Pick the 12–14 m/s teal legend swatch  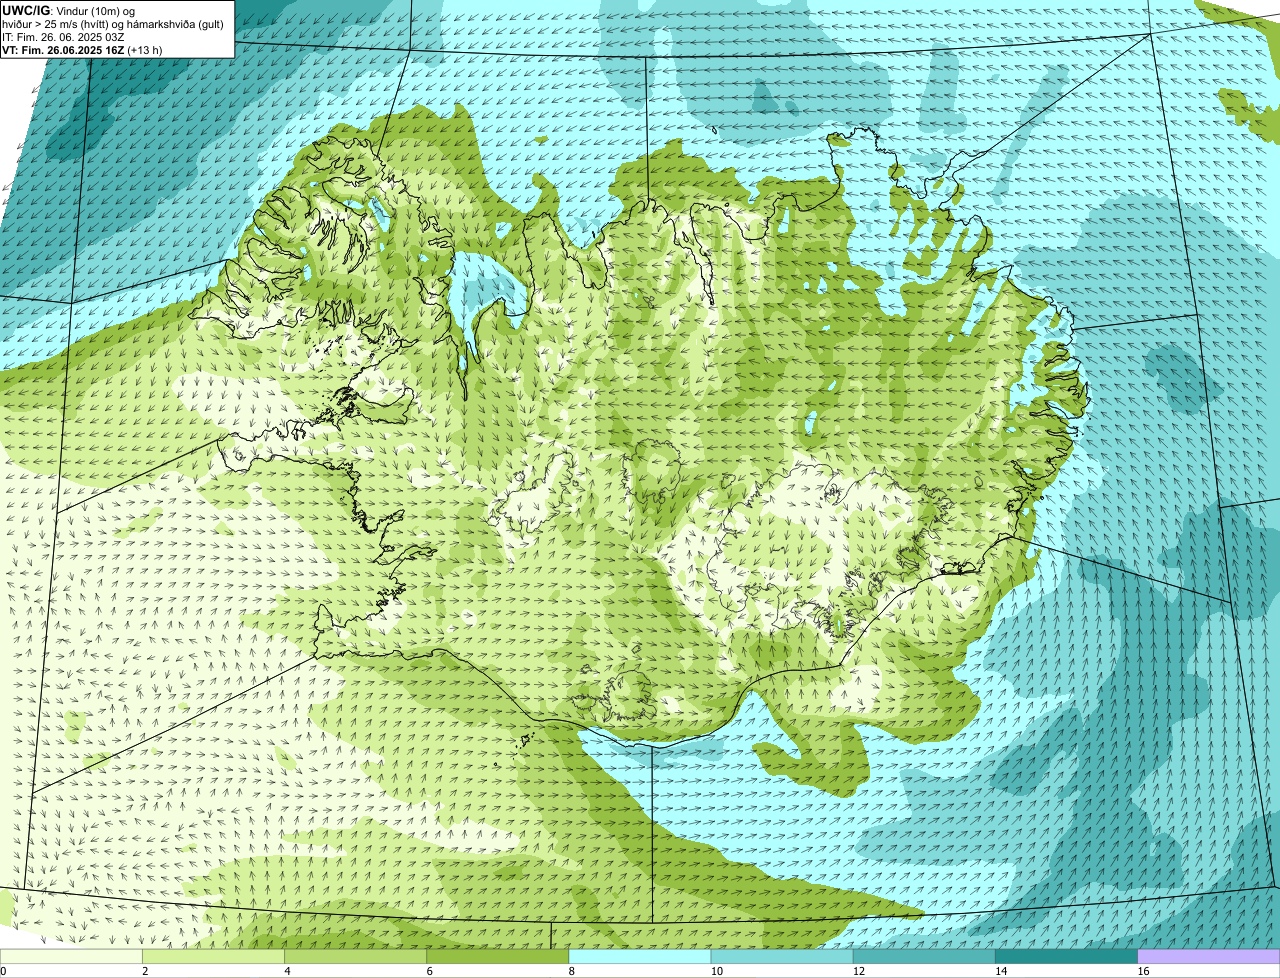[924, 956]
